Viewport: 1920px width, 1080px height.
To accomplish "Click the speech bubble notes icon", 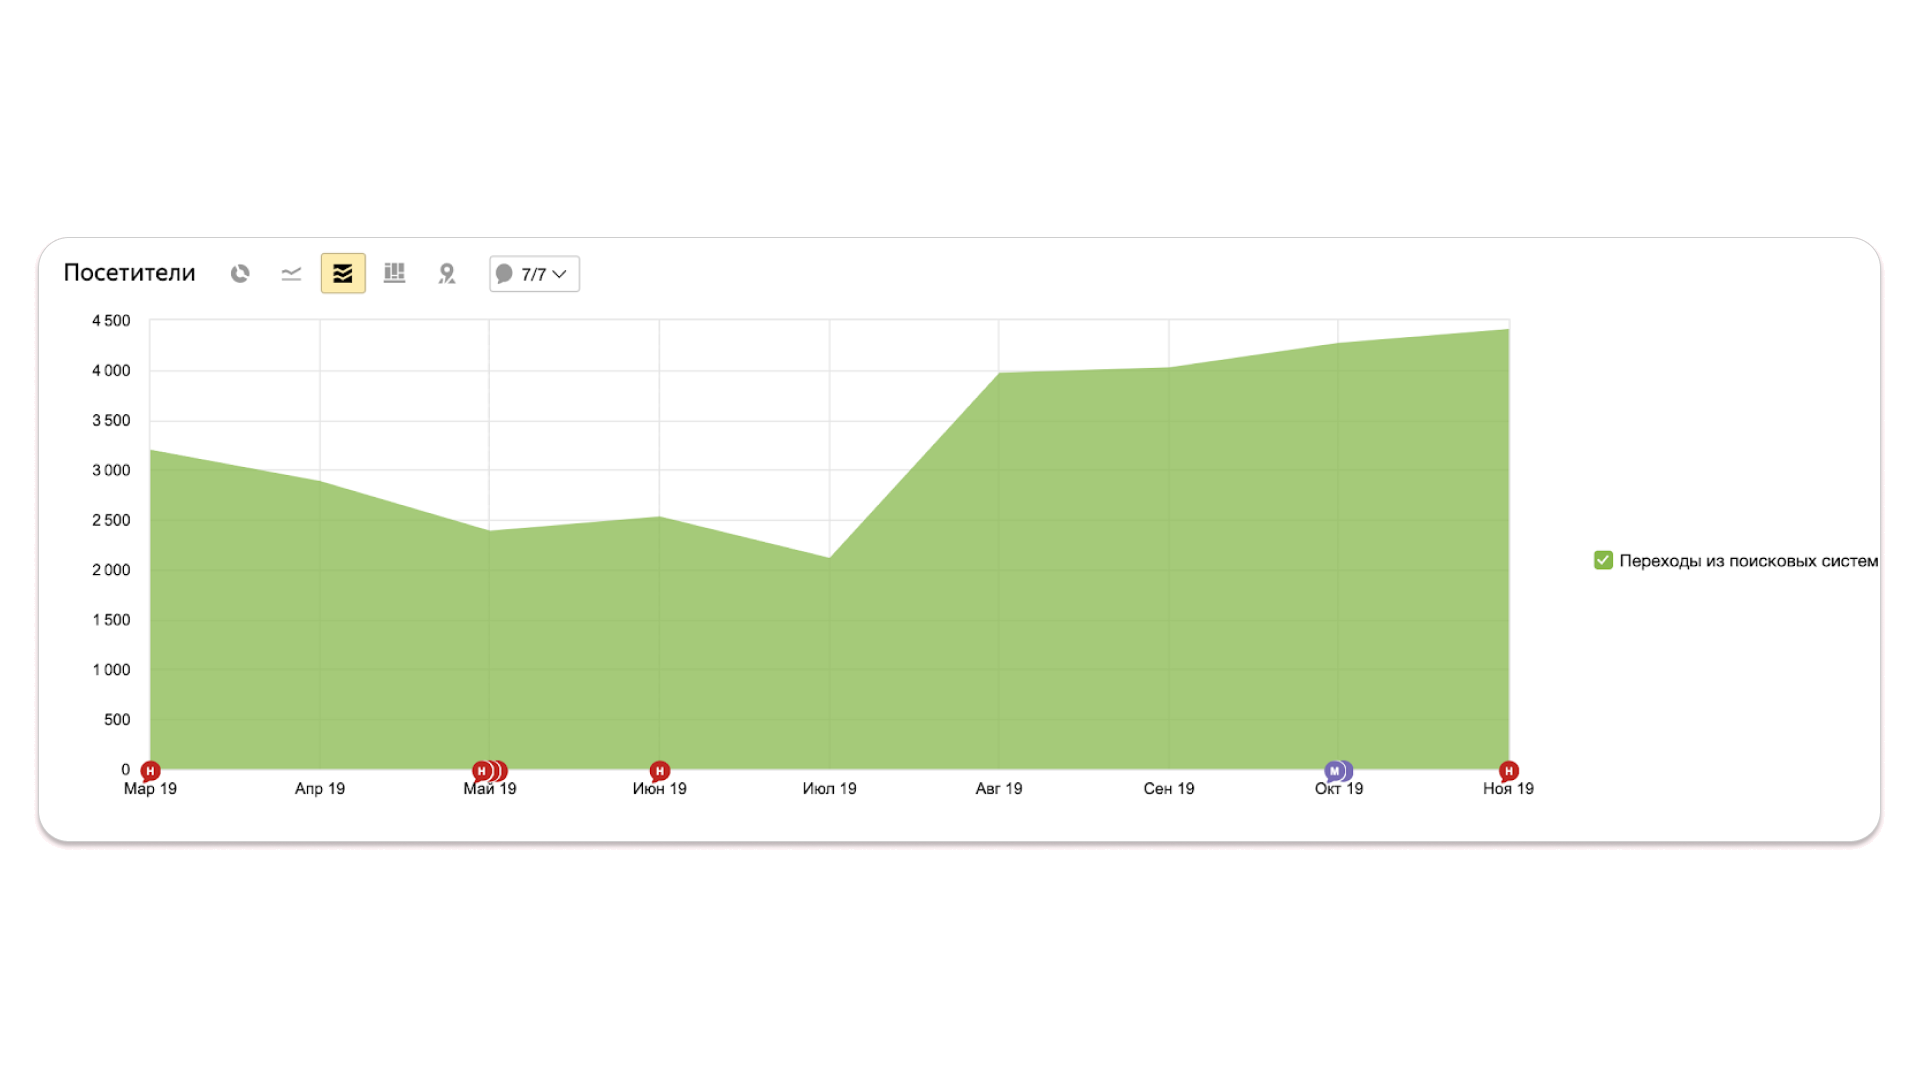I will (505, 274).
